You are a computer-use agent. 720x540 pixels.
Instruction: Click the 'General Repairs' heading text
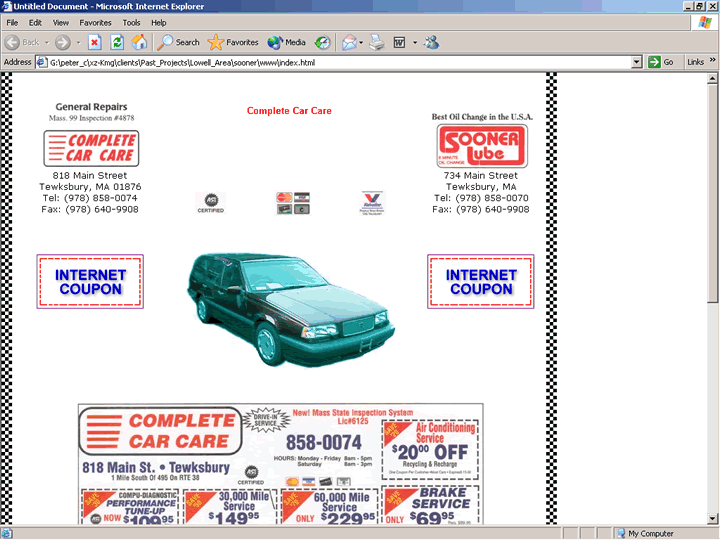click(x=91, y=107)
